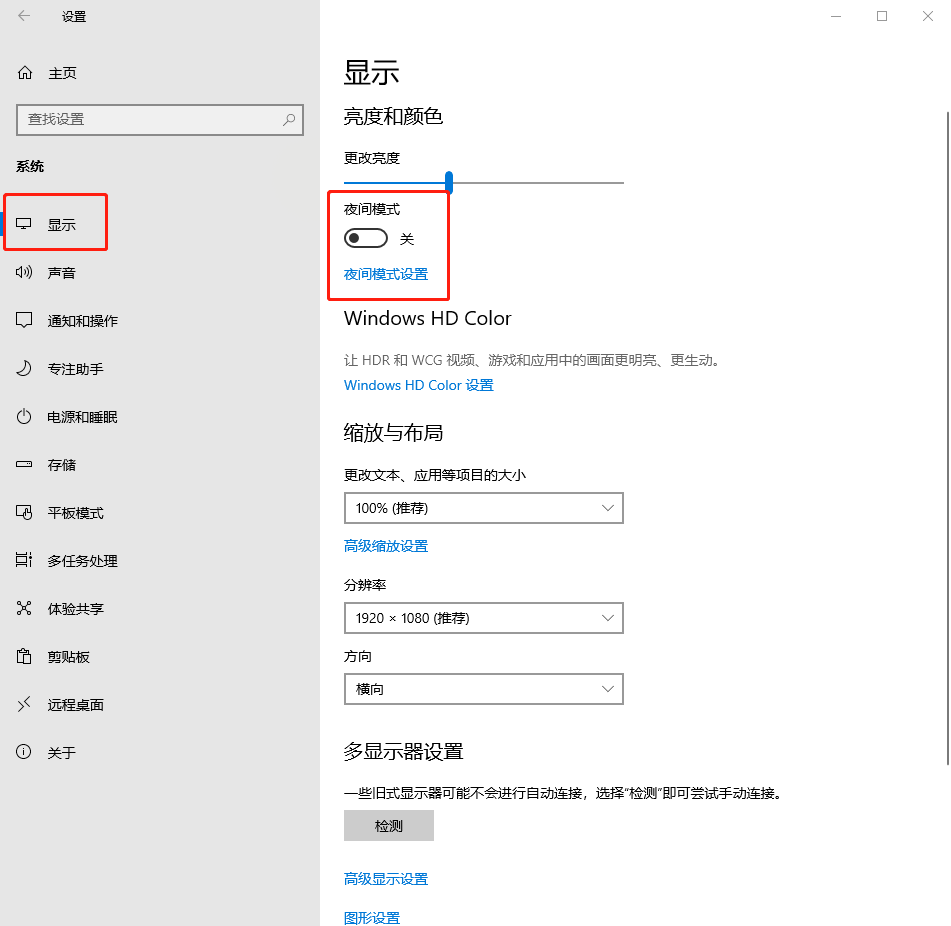Click the info icon beside 关于
This screenshot has height=926, width=951.
click(24, 752)
